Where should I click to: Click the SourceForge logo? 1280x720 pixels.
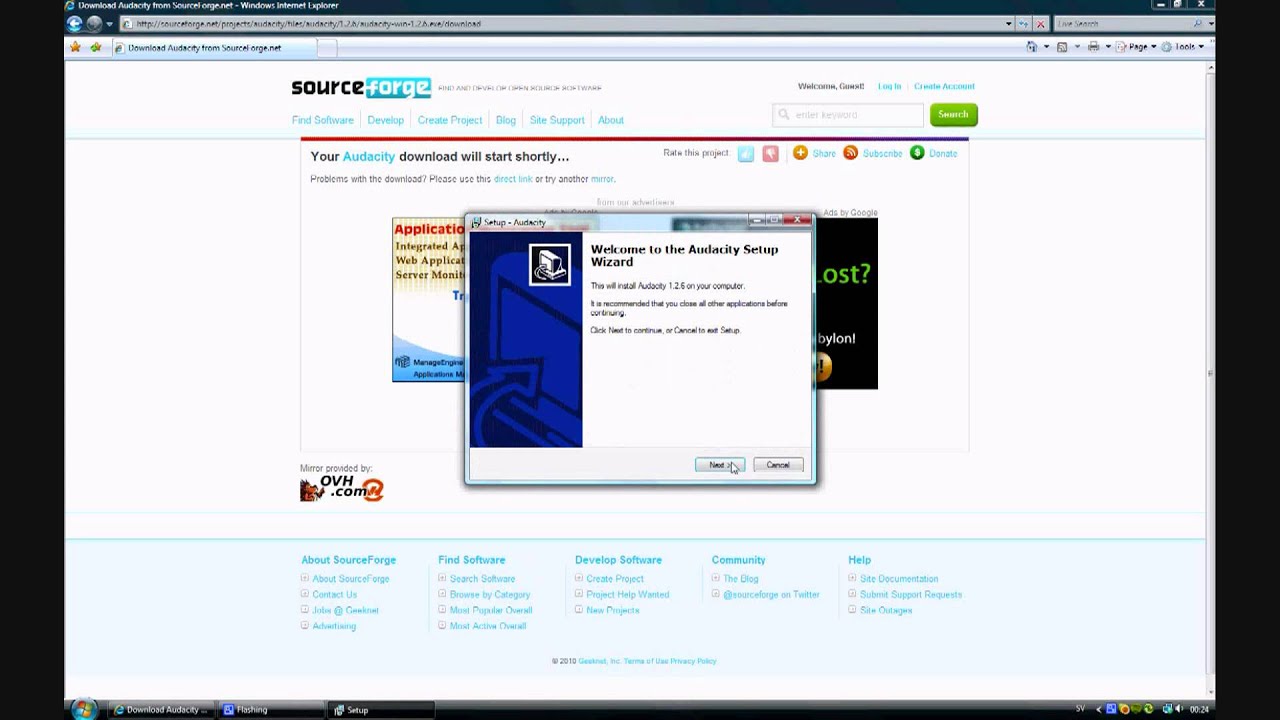pyautogui.click(x=361, y=88)
